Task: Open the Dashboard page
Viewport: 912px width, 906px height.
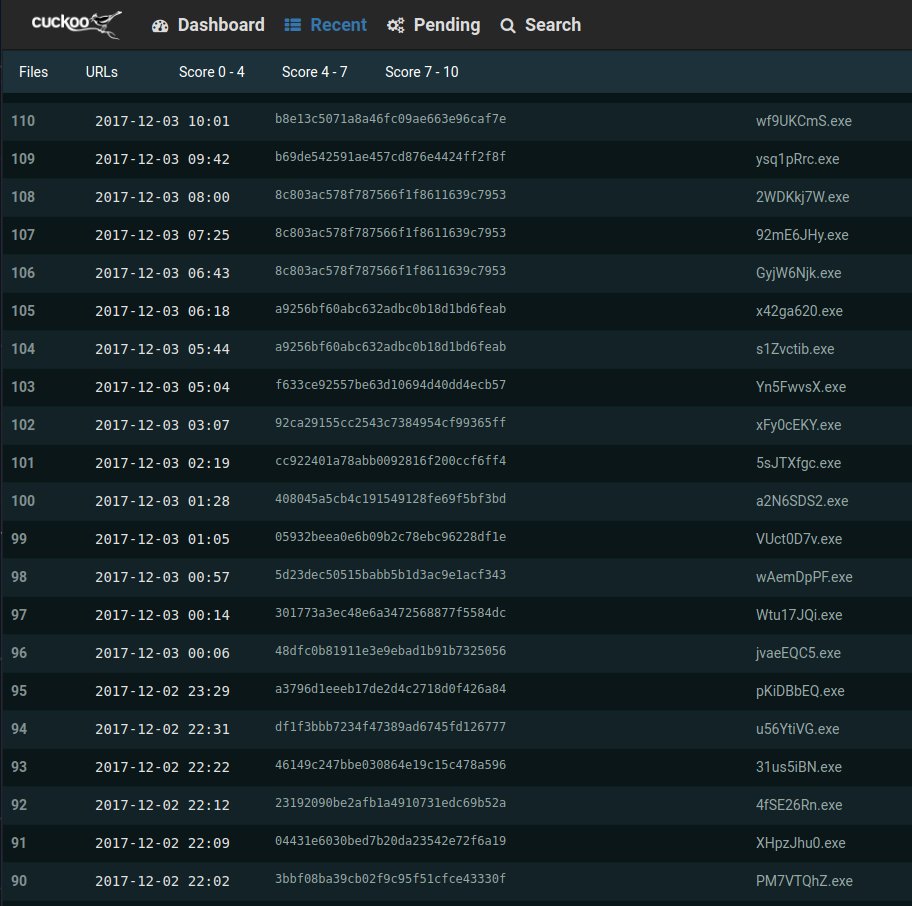Action: pyautogui.click(x=208, y=25)
